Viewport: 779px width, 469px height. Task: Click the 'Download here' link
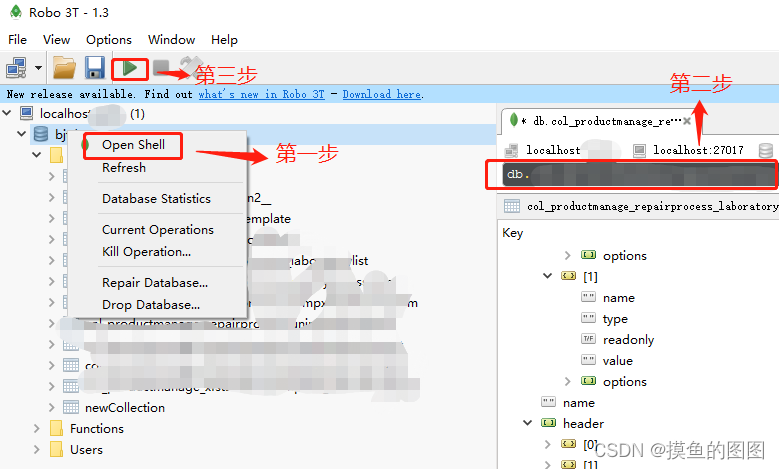[x=382, y=94]
